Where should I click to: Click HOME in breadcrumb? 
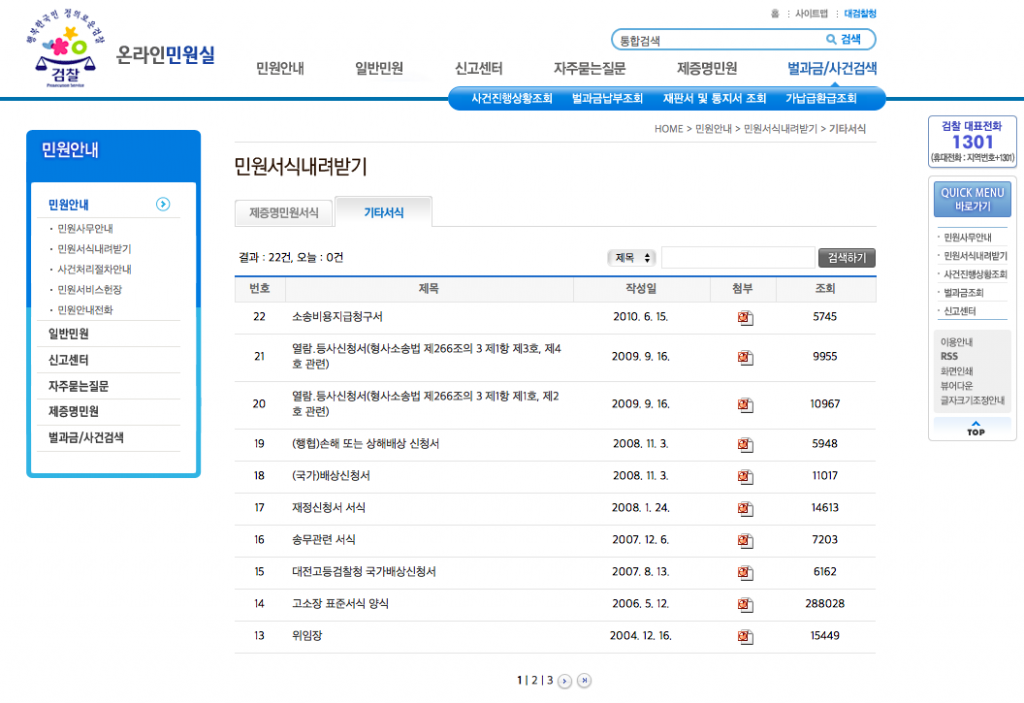(x=669, y=129)
